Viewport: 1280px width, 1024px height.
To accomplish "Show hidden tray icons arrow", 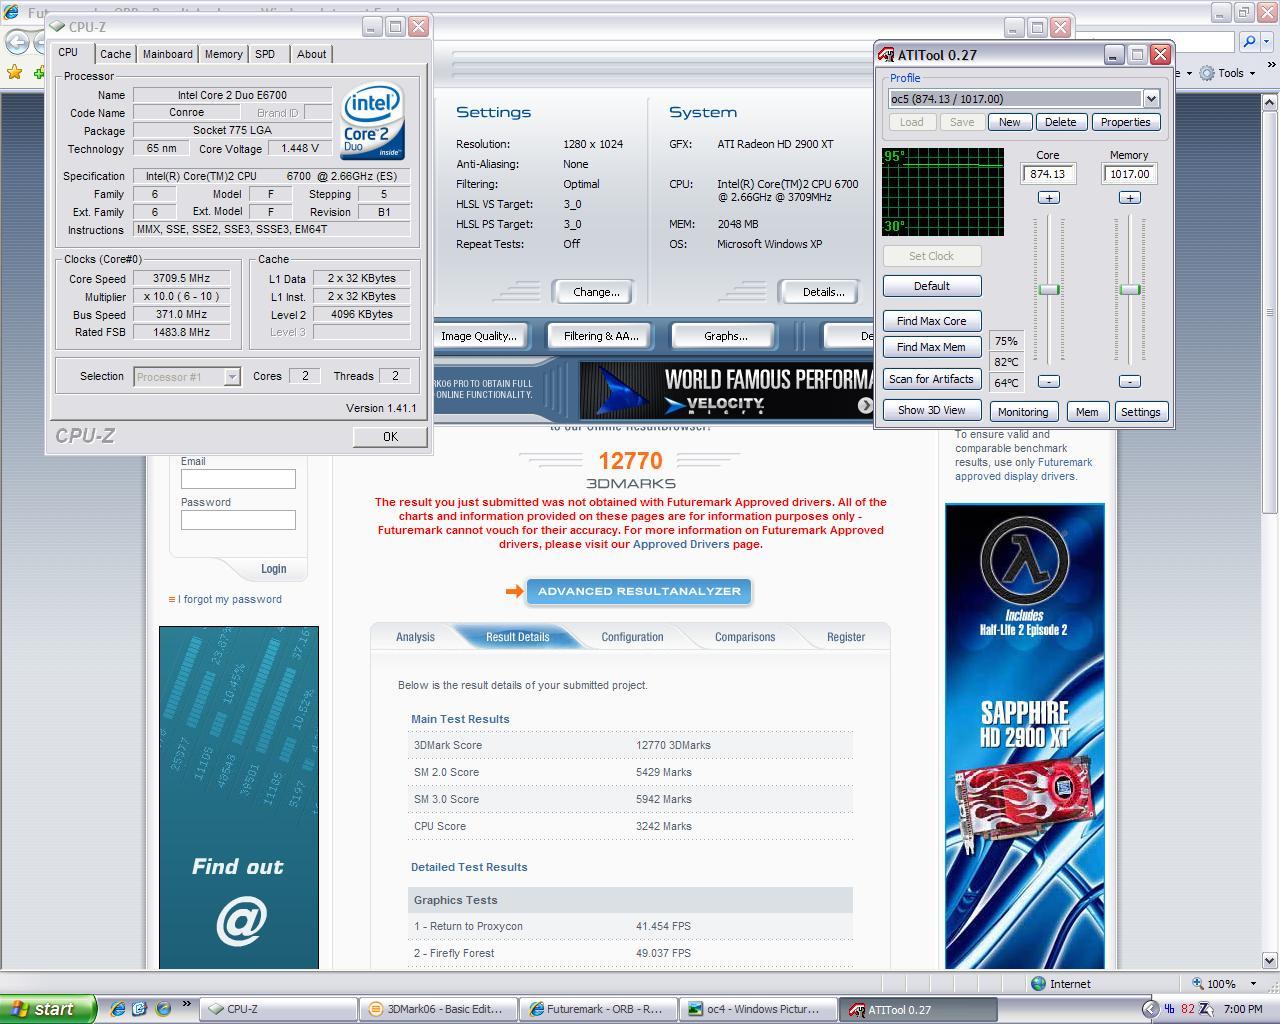I will coord(1150,1009).
